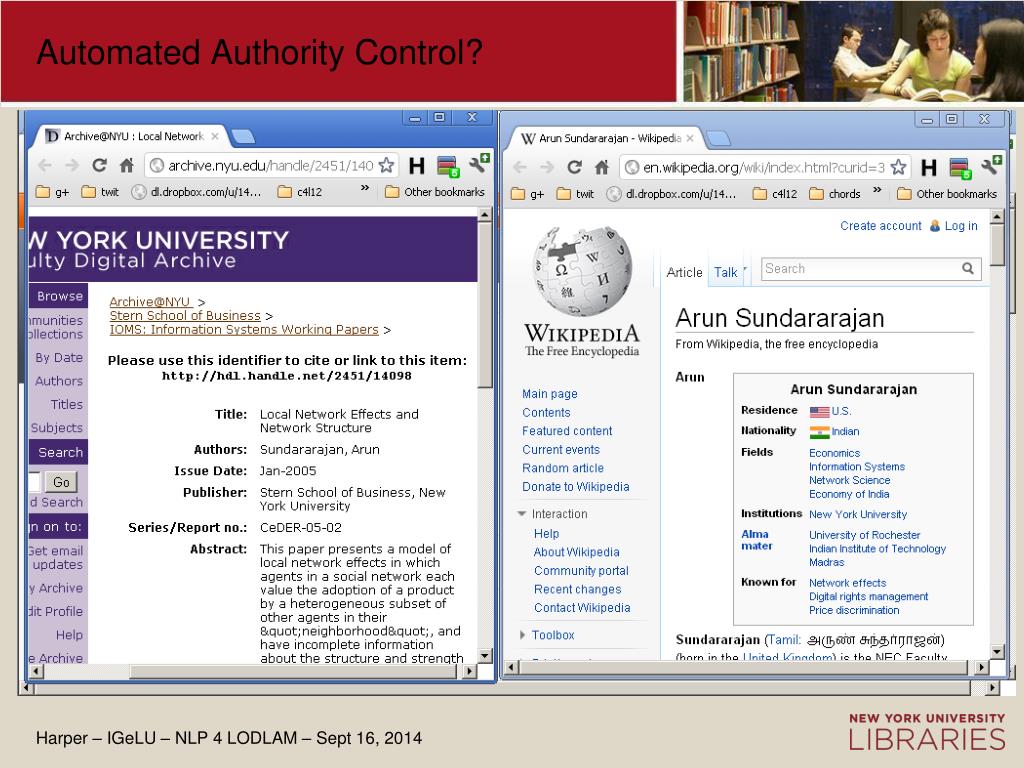Open Archive@NYU breadcrumb link
Image resolution: width=1024 pixels, height=768 pixels.
coord(150,302)
